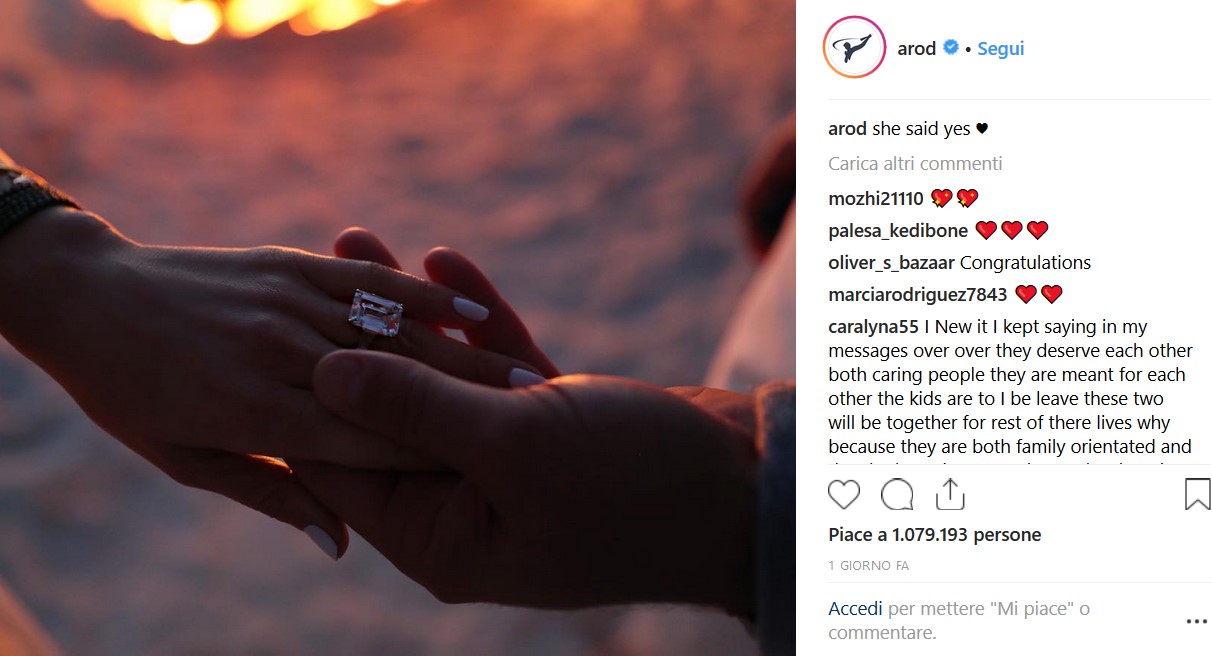1212x656 pixels.
Task: Open caralyna55 commenter profile
Action: coord(874,327)
